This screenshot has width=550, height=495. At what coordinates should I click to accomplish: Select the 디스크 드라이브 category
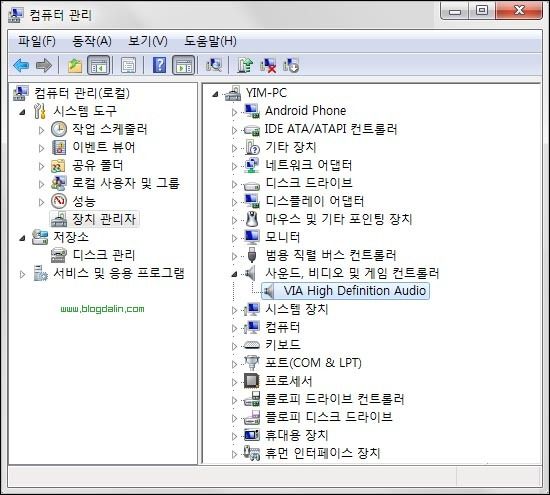point(309,183)
